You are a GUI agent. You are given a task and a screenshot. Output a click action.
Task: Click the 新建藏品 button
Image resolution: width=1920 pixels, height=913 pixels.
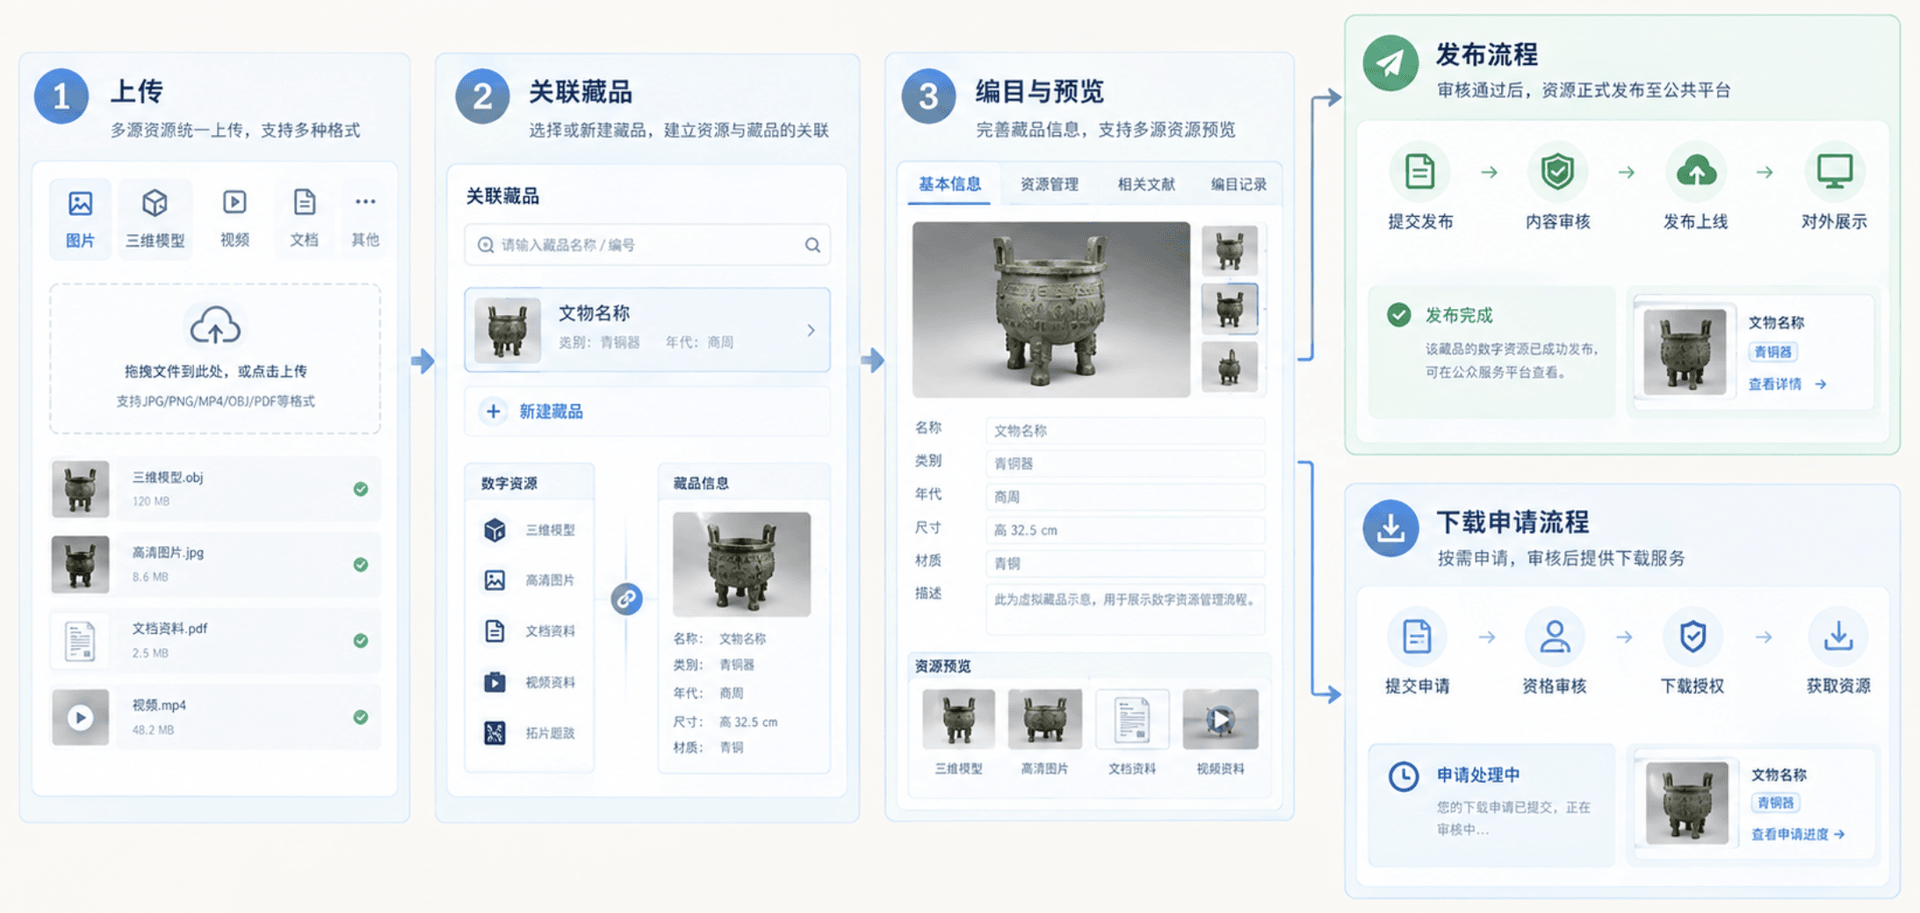tap(647, 411)
